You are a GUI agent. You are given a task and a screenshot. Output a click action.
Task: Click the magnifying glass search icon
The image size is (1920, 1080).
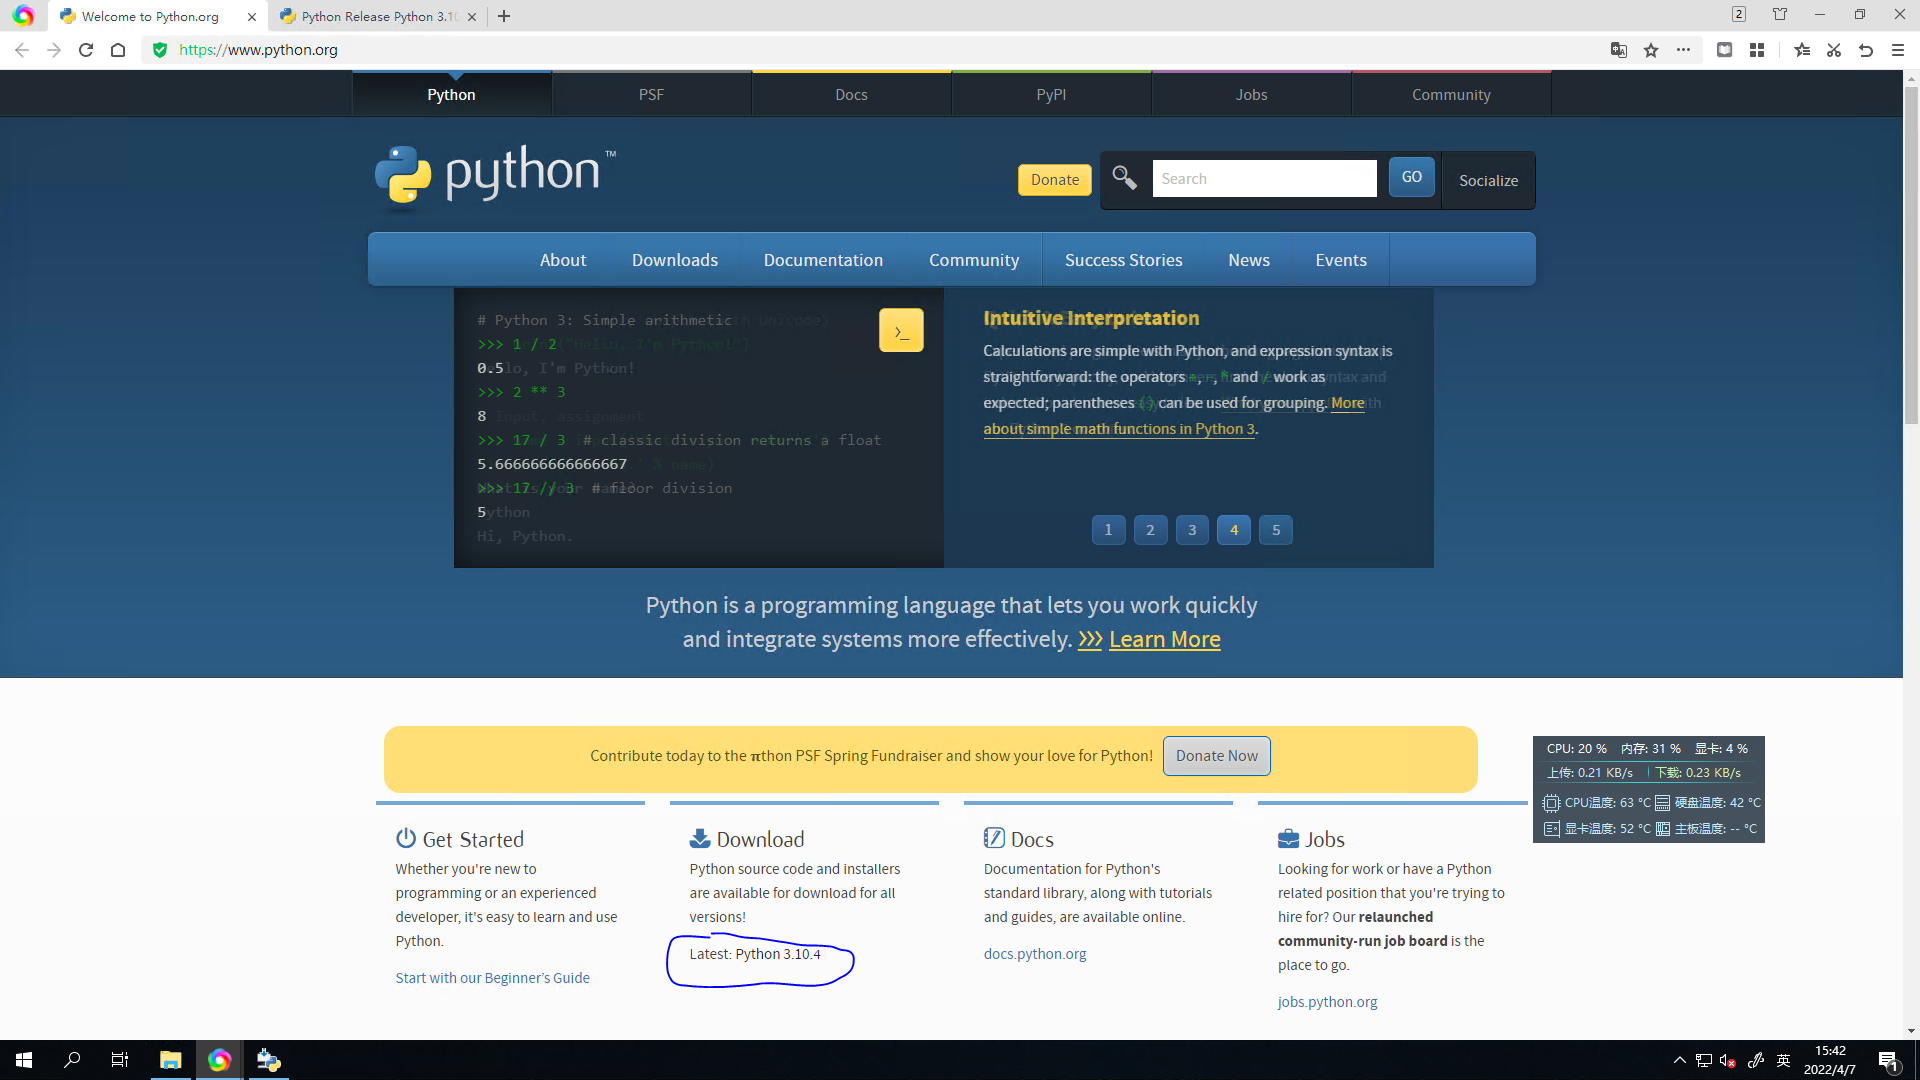tap(1125, 178)
